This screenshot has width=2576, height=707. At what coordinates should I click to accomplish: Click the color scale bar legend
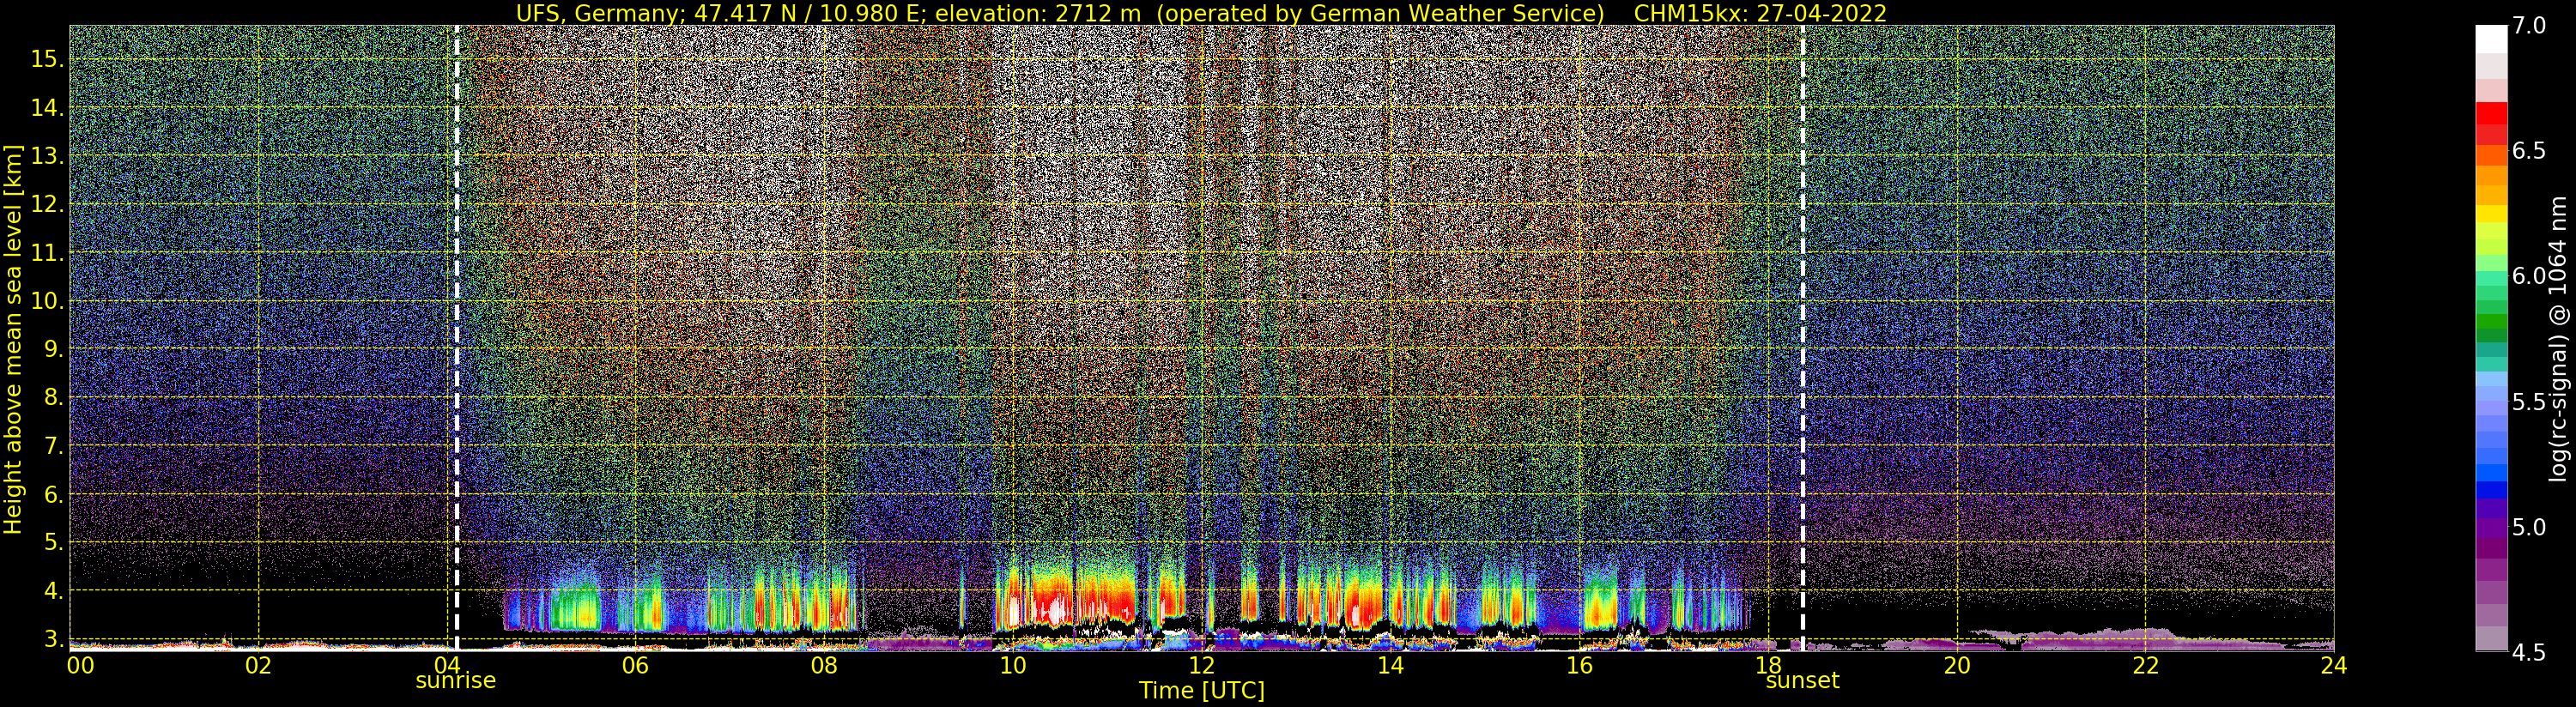pyautogui.click(x=2491, y=338)
